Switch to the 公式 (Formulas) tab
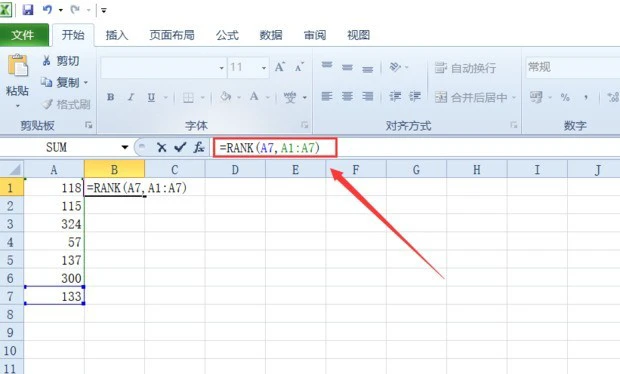The height and width of the screenshot is (374, 620). pyautogui.click(x=227, y=35)
